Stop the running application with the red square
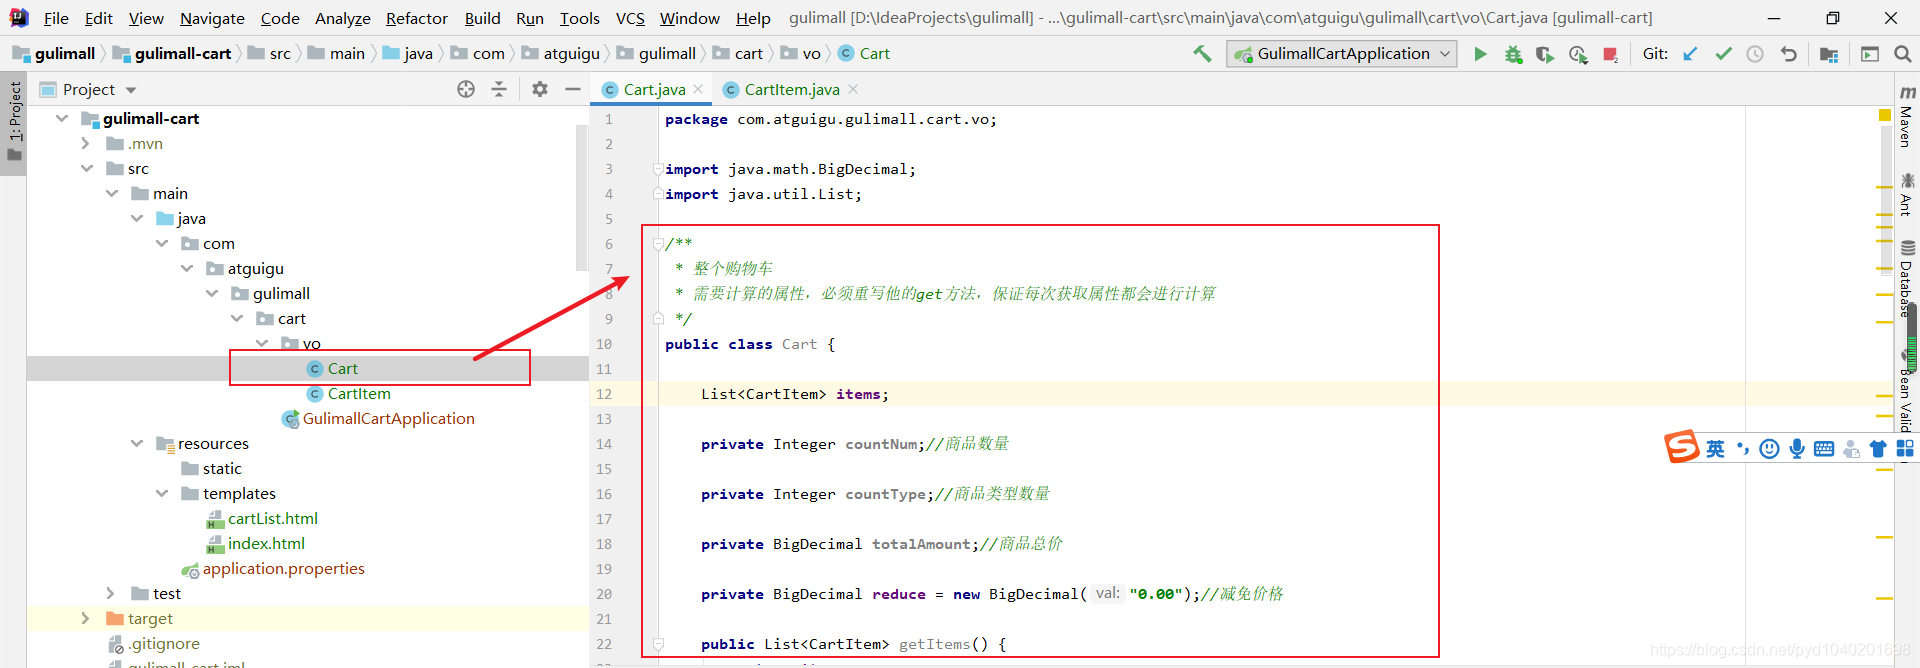 (x=1610, y=54)
